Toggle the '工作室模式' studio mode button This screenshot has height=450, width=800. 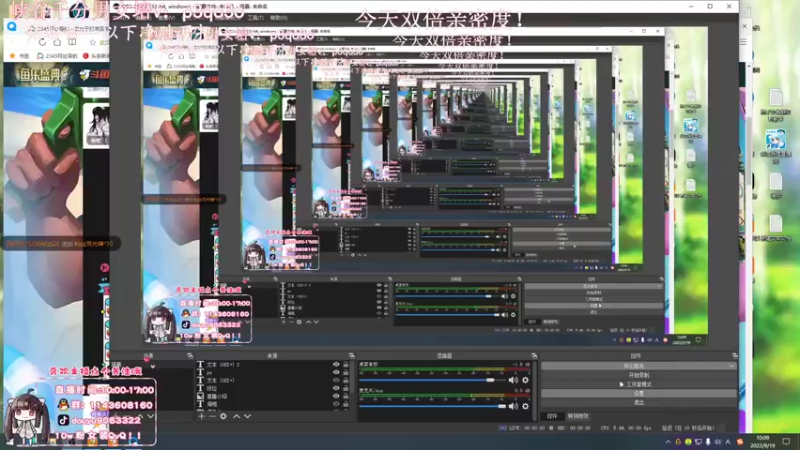(639, 384)
